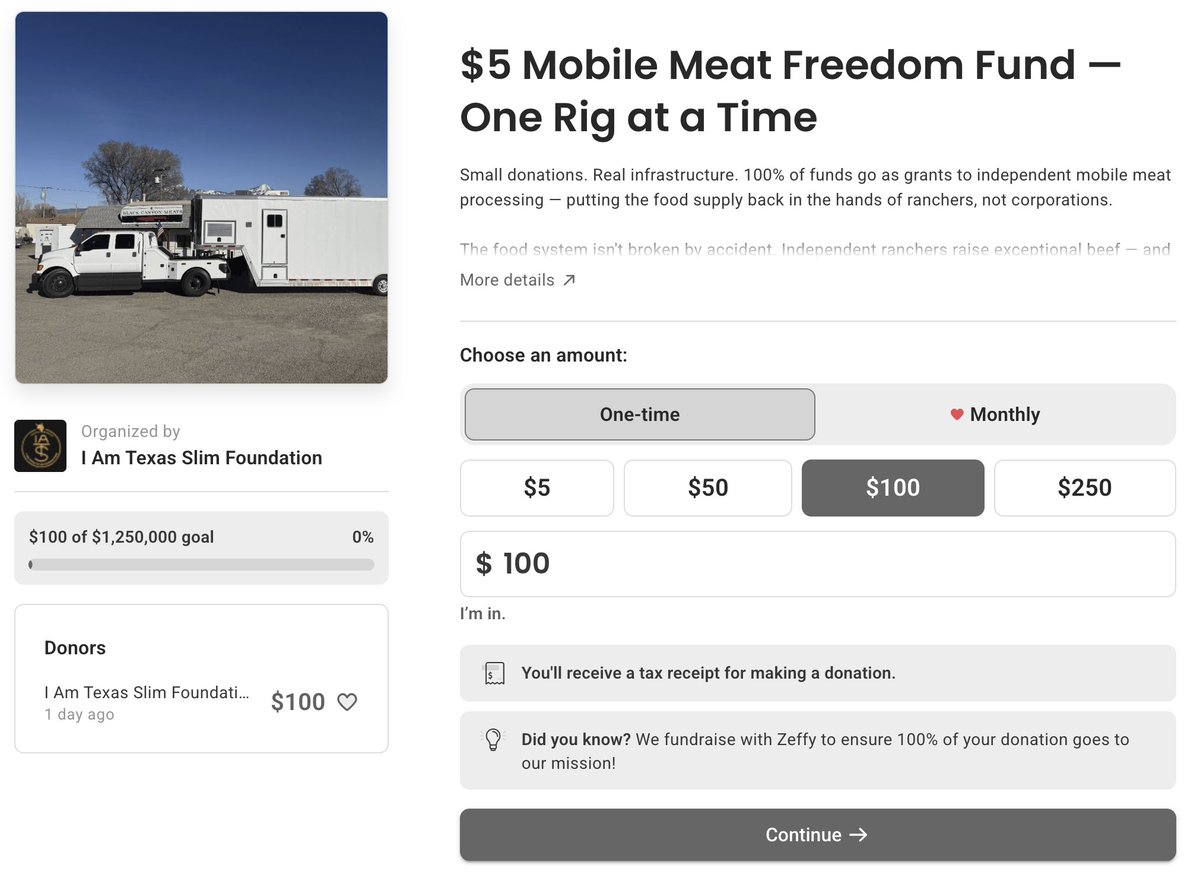This screenshot has width=1200, height=887.
Task: Click the tax receipt icon
Action: click(492, 673)
